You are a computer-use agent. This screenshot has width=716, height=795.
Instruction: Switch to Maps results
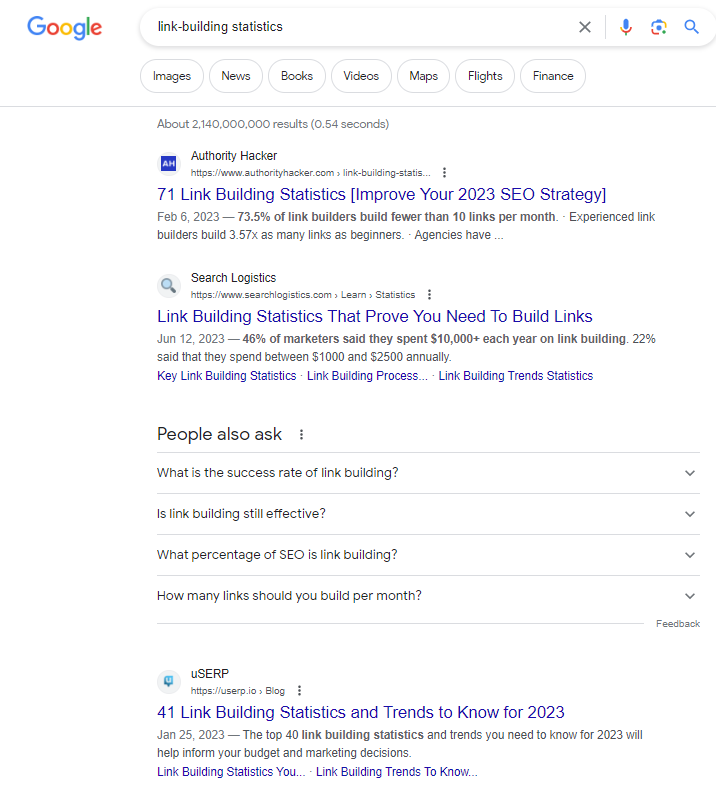tap(423, 76)
